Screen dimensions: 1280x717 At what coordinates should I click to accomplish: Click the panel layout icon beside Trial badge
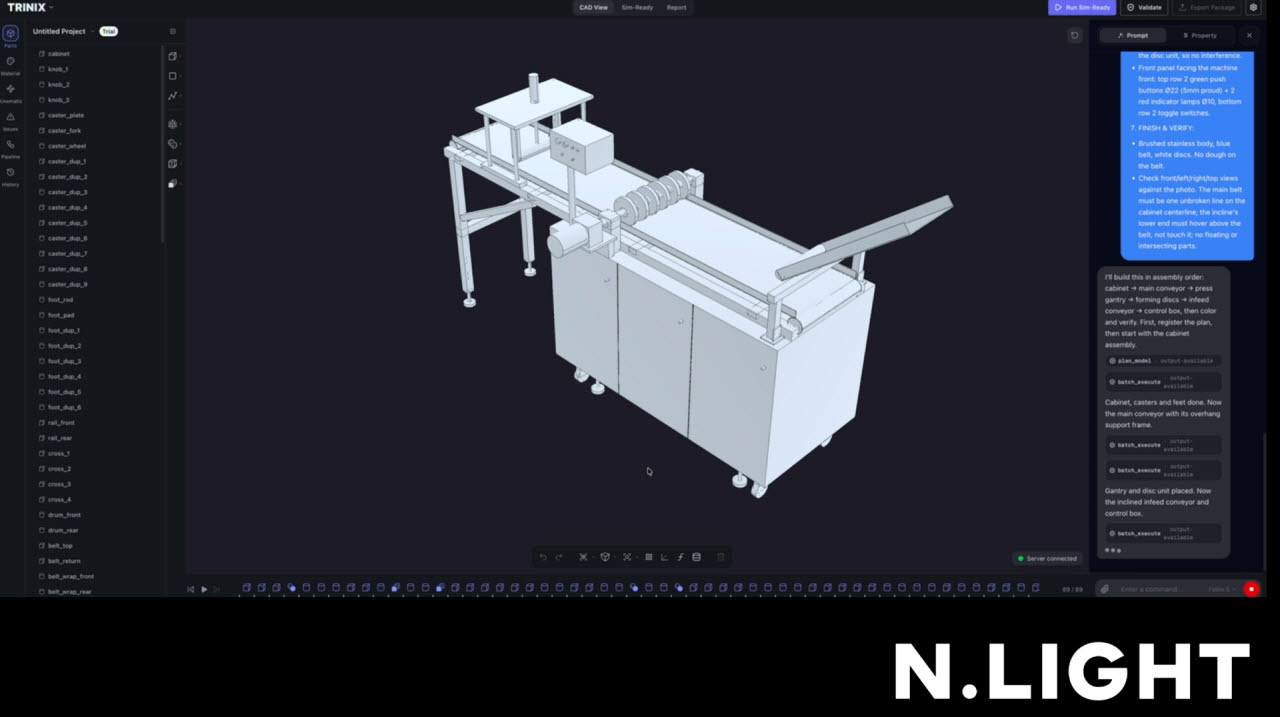click(x=172, y=31)
